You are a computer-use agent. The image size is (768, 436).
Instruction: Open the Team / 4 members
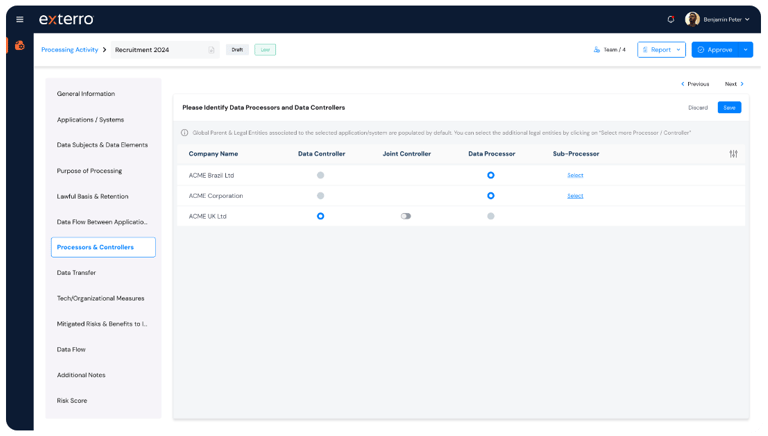point(609,49)
